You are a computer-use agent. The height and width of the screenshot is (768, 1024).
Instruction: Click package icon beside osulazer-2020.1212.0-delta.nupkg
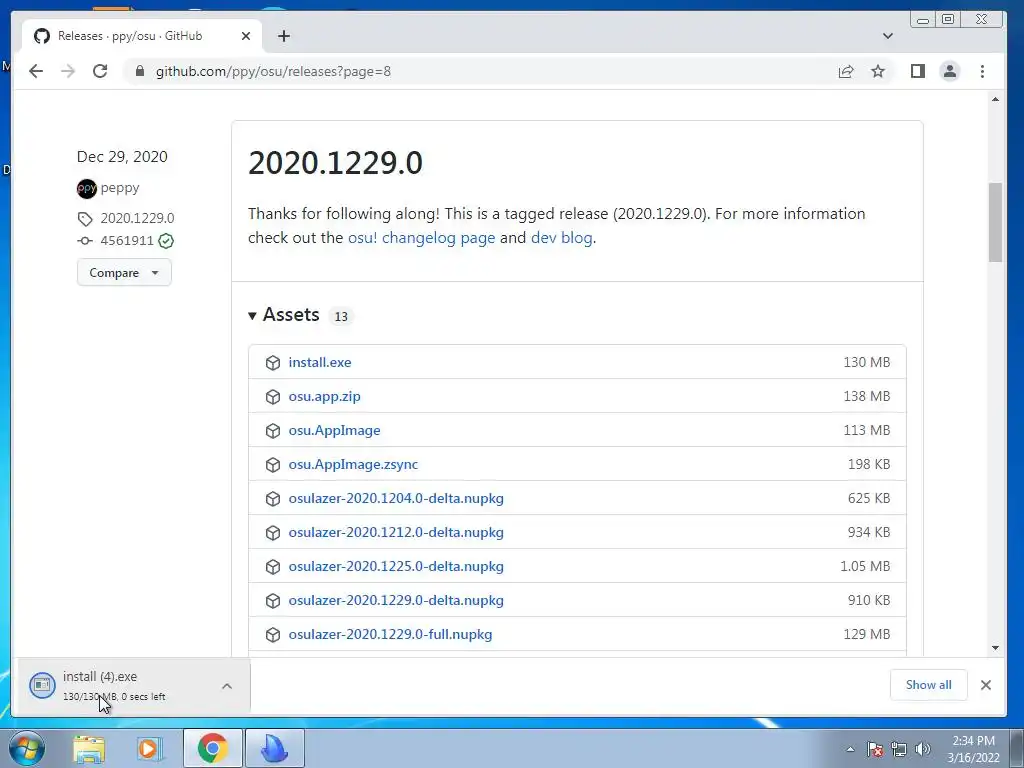[273, 532]
